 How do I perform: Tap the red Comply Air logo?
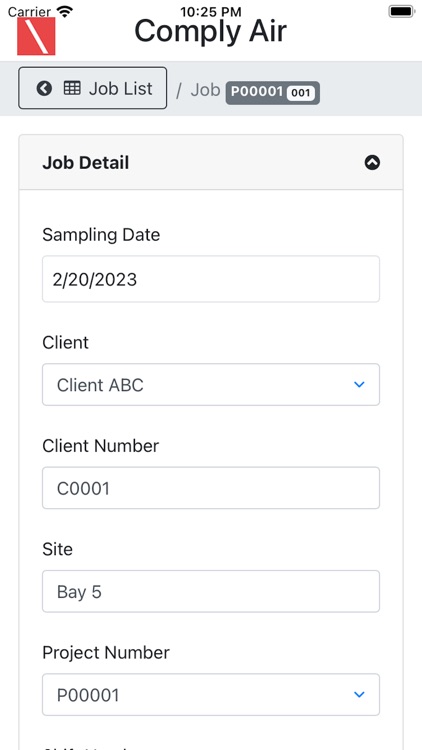point(36,36)
